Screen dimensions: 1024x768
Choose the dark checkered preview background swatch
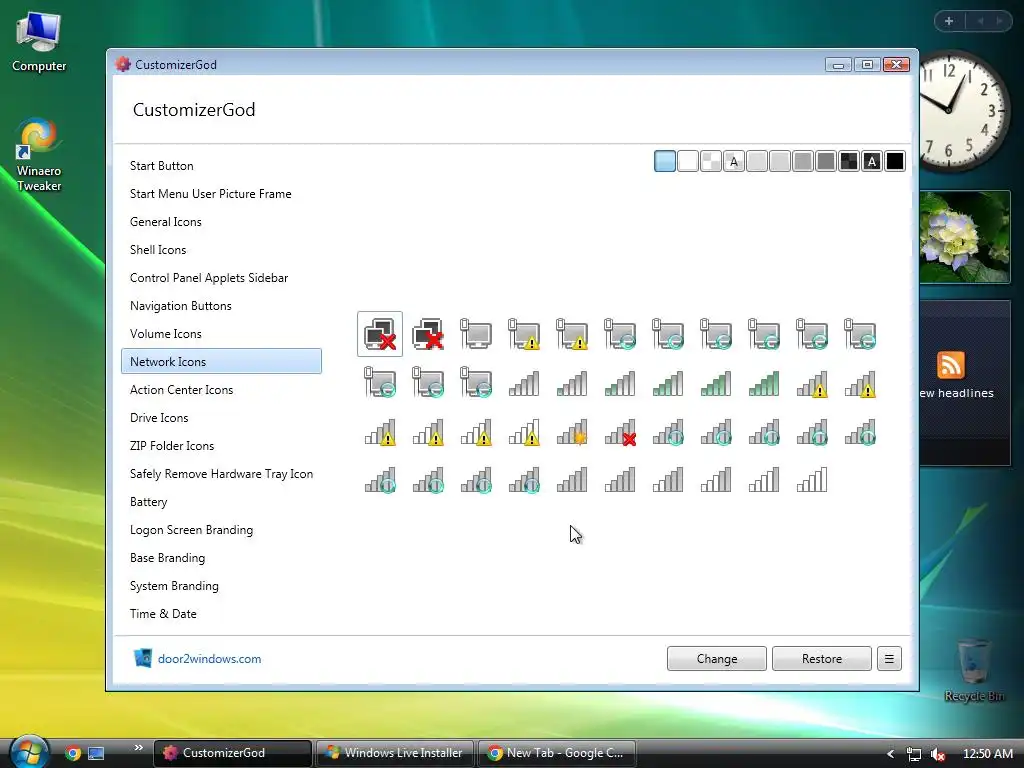849,161
